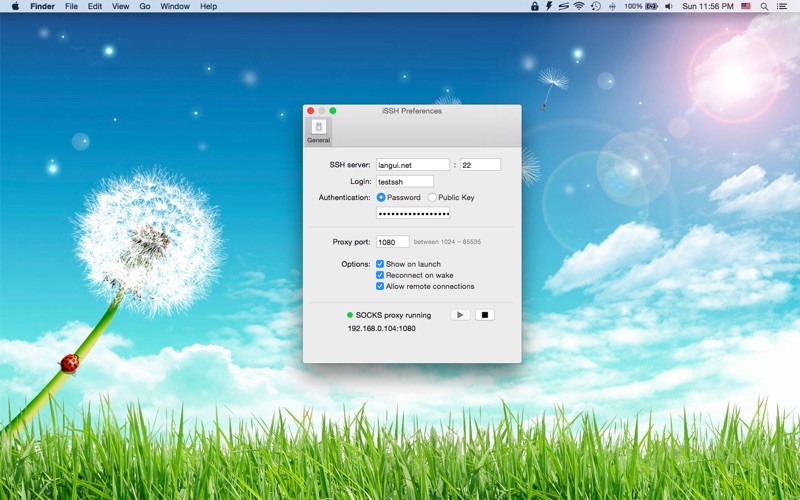800x500 pixels.
Task: Uncheck Show on launch option
Action: click(380, 264)
